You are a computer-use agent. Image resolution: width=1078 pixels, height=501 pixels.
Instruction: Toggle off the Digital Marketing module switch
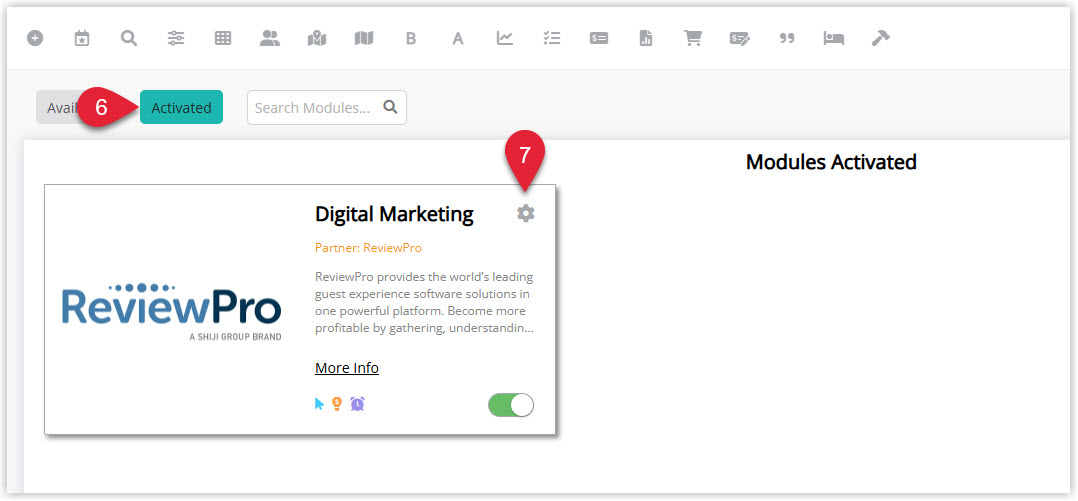click(x=511, y=405)
